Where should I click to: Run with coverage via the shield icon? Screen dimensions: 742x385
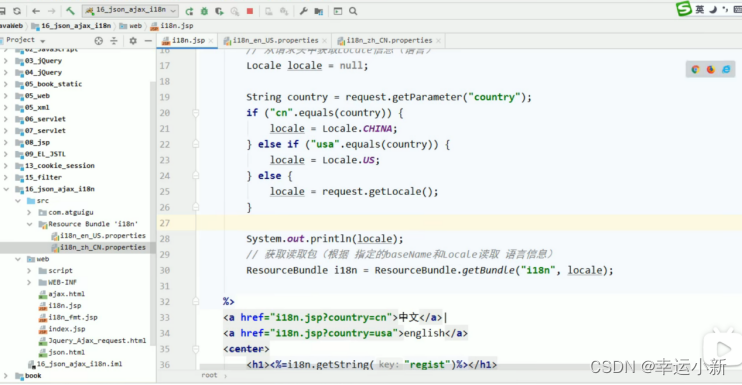click(x=219, y=11)
